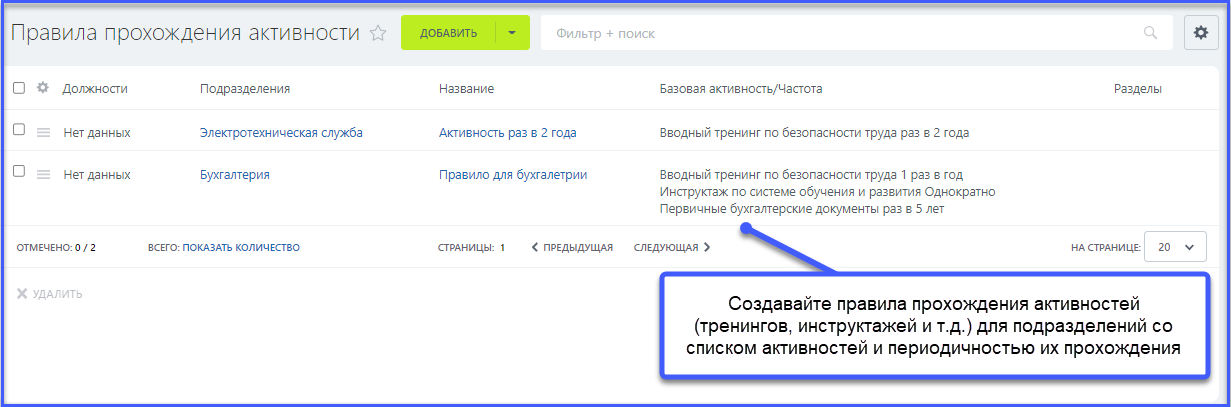
Task: Open the Правило для бухгалетрии link
Action: click(512, 174)
